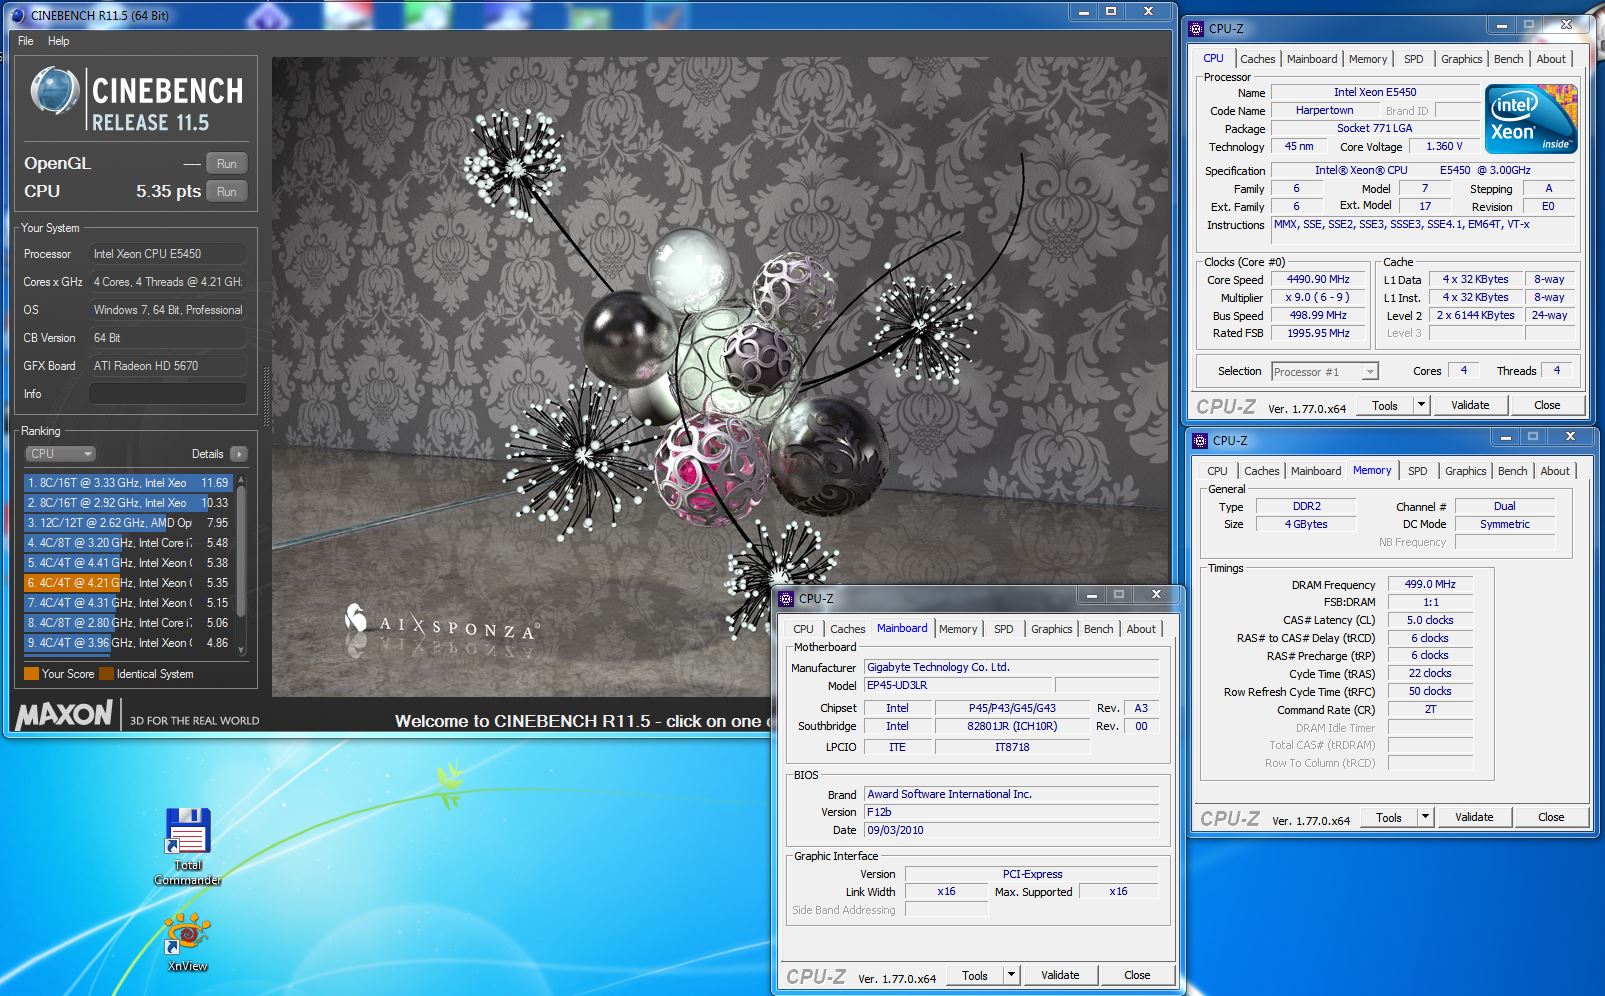This screenshot has width=1605, height=996.
Task: Open the Processor #1 selection dropdown
Action: [x=1325, y=372]
